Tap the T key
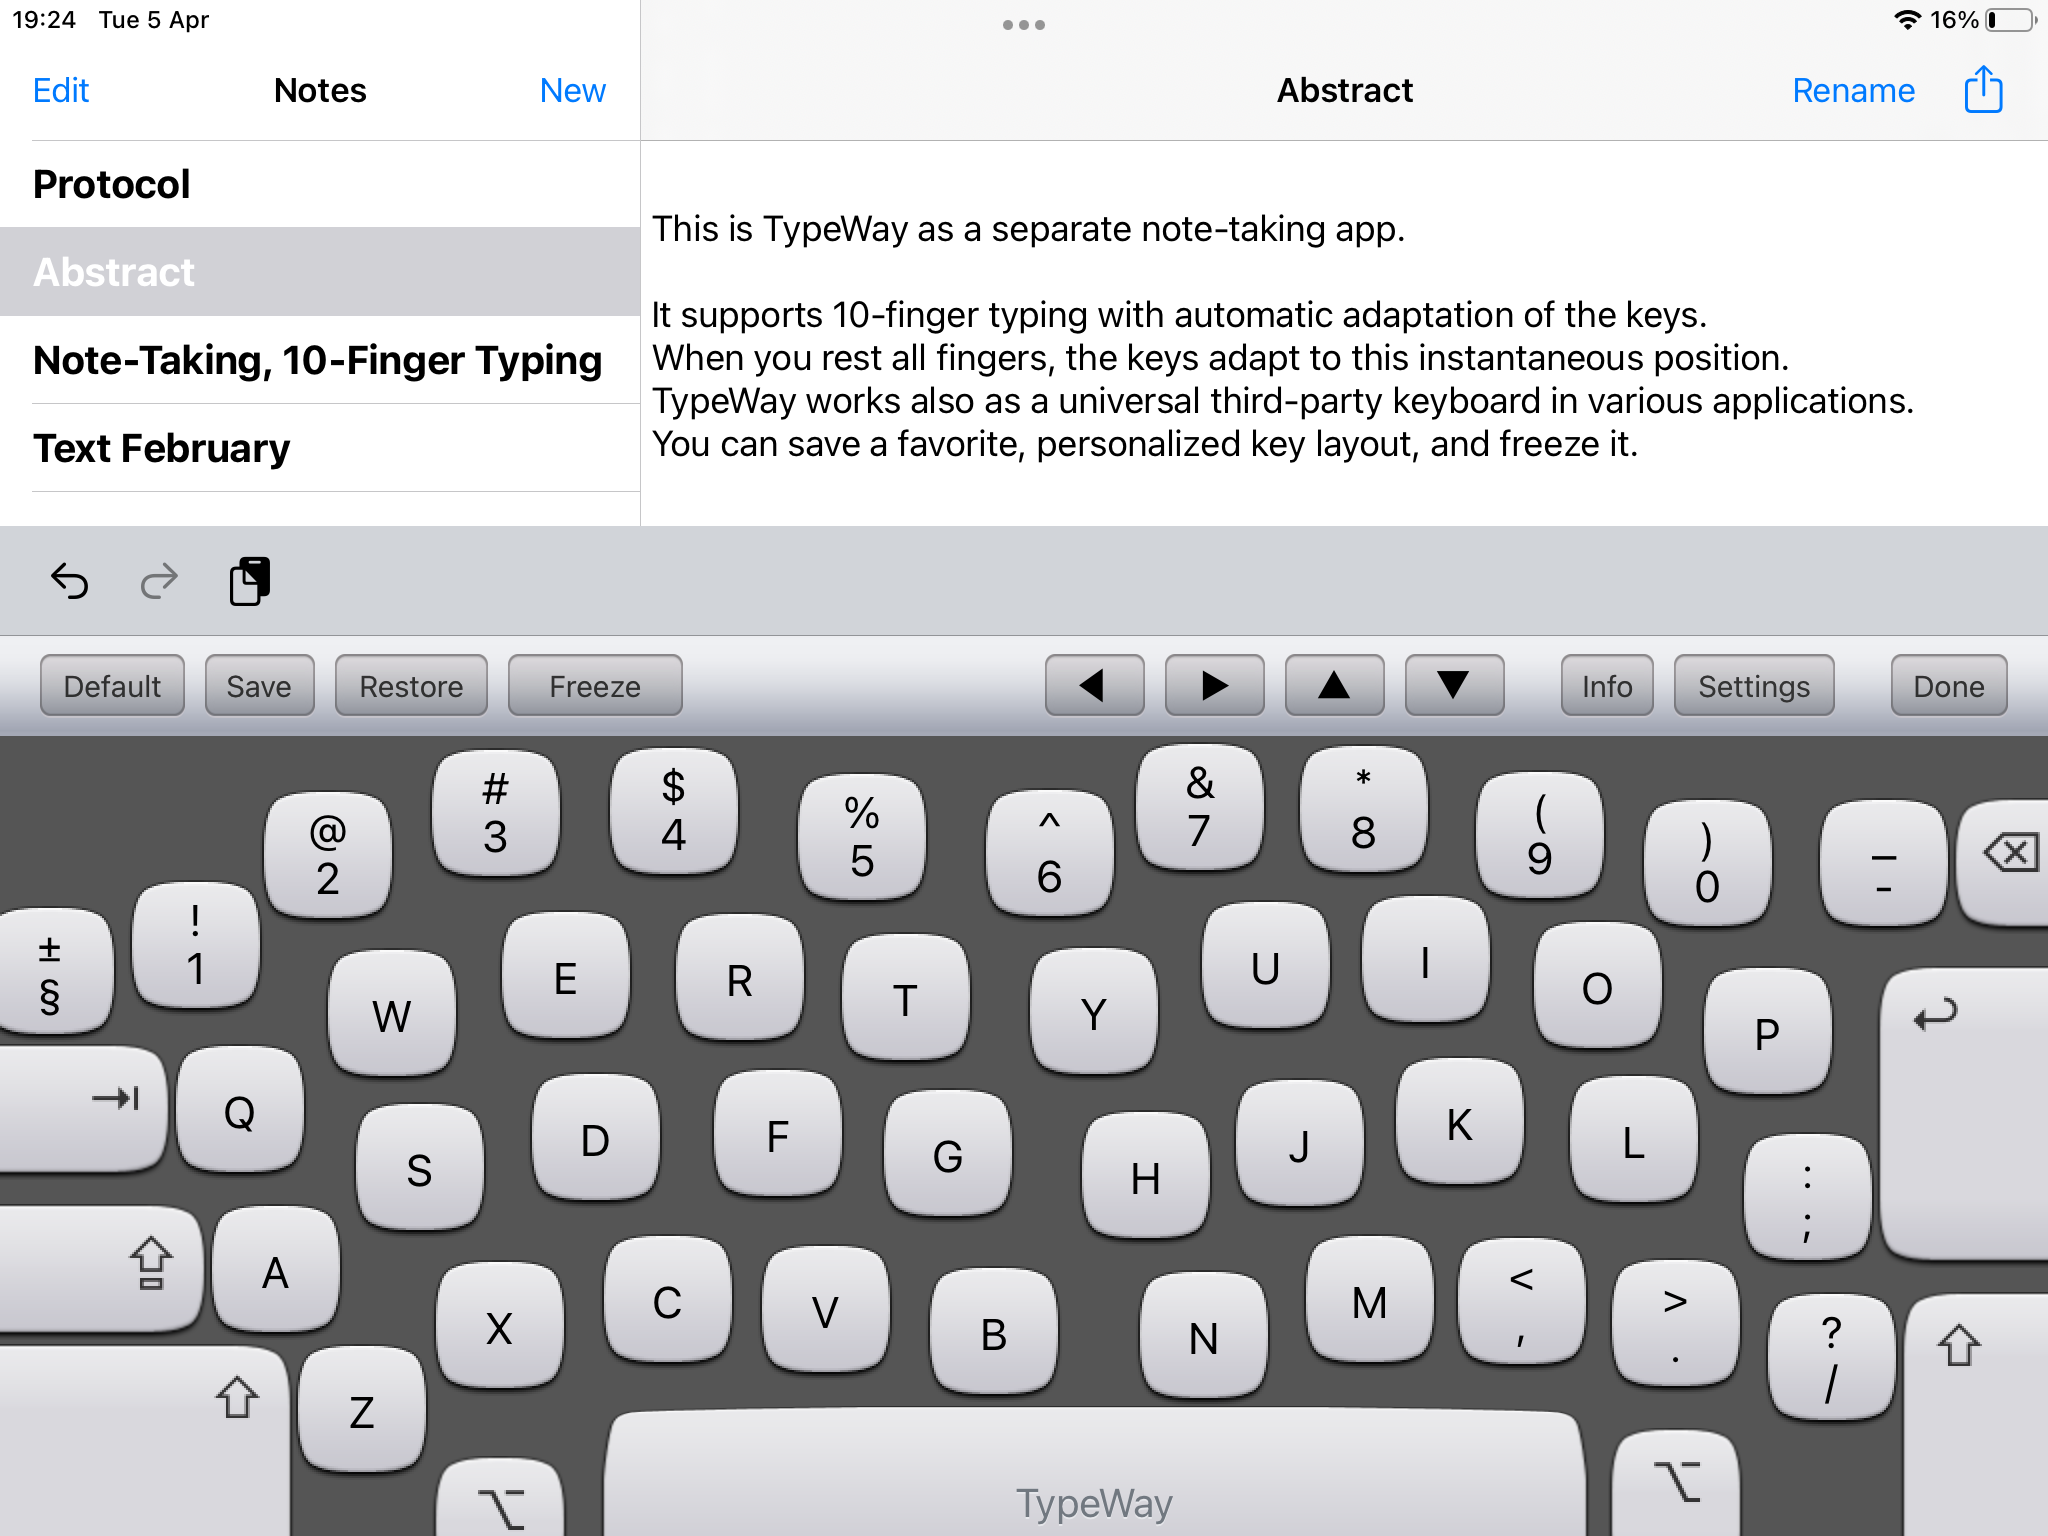This screenshot has width=2048, height=1536. (906, 997)
